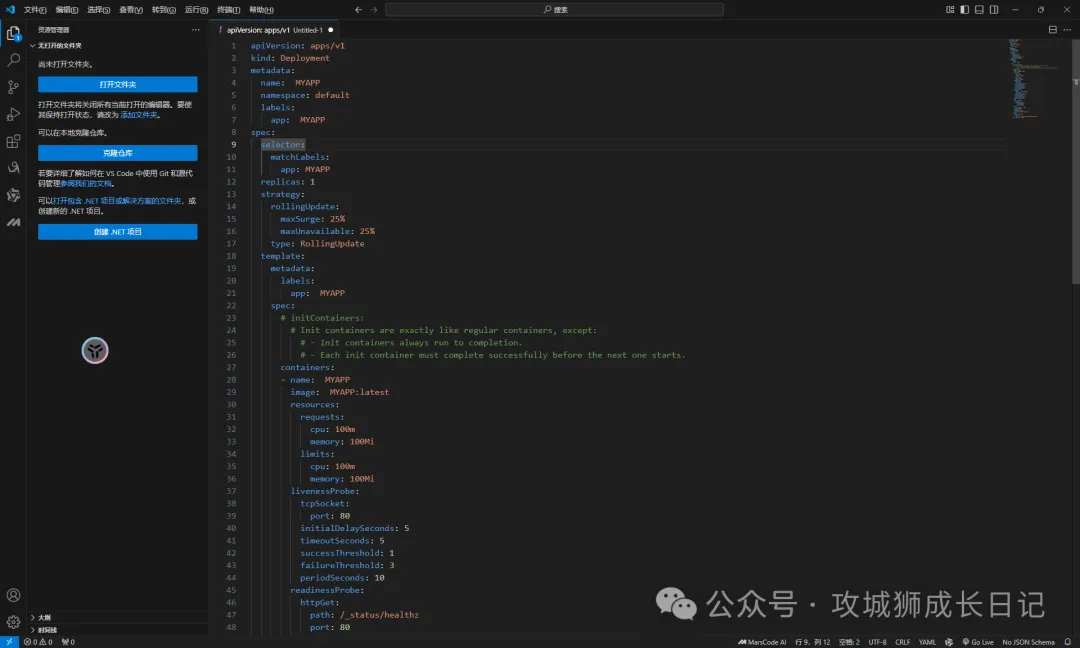This screenshot has width=1080, height=648.
Task: Click the 打开文件夹 button
Action: 117,85
